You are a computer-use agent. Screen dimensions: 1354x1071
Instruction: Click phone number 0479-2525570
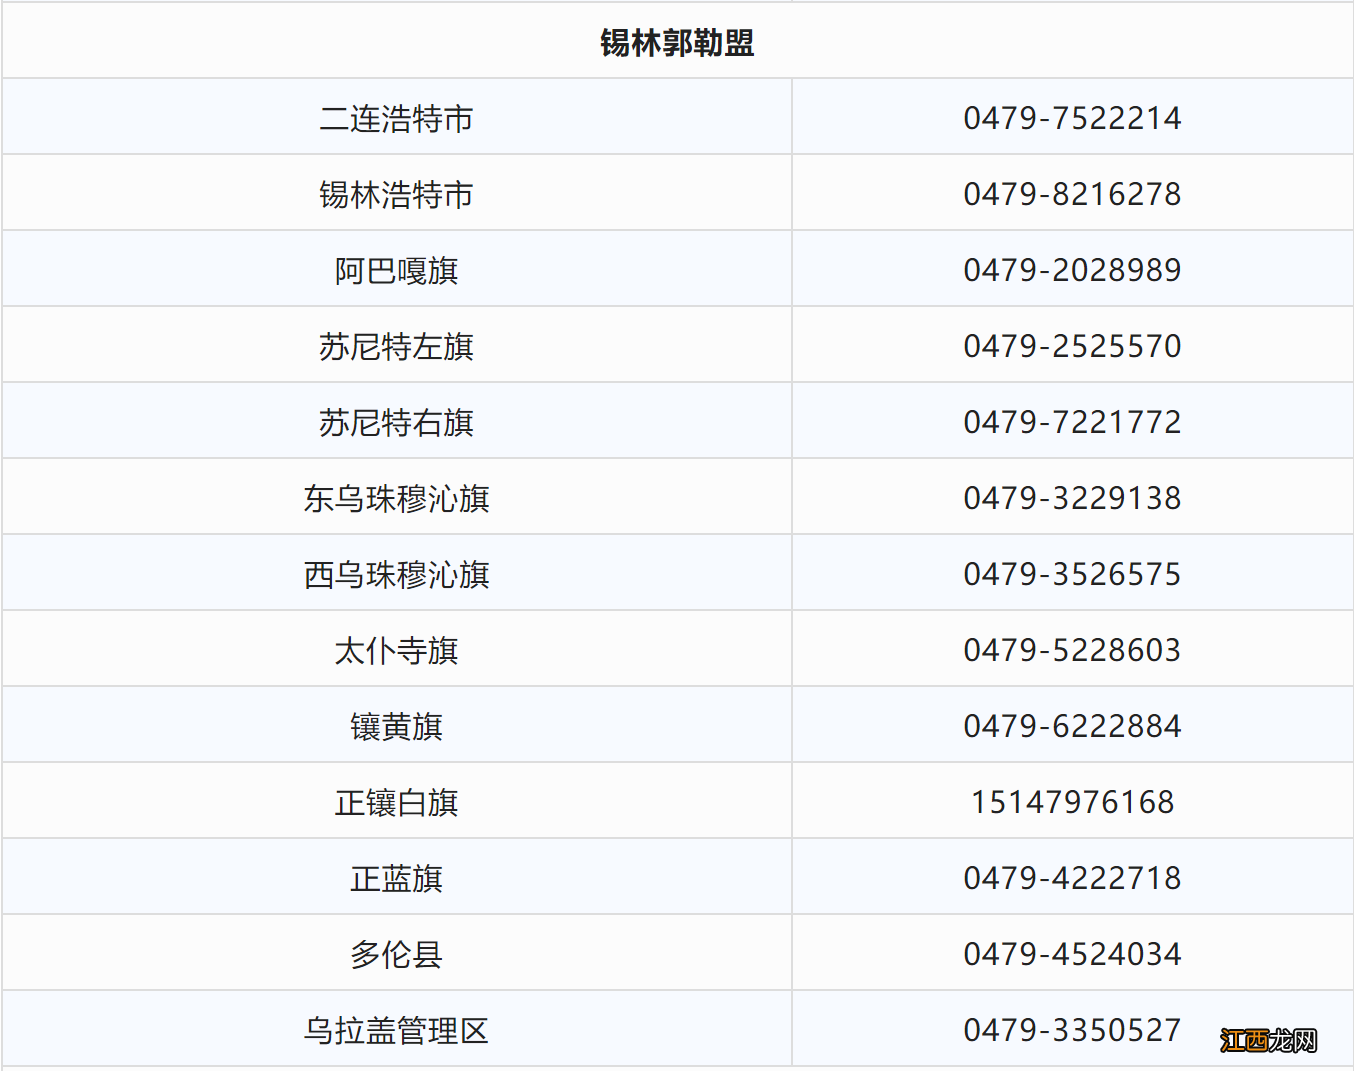[1073, 346]
